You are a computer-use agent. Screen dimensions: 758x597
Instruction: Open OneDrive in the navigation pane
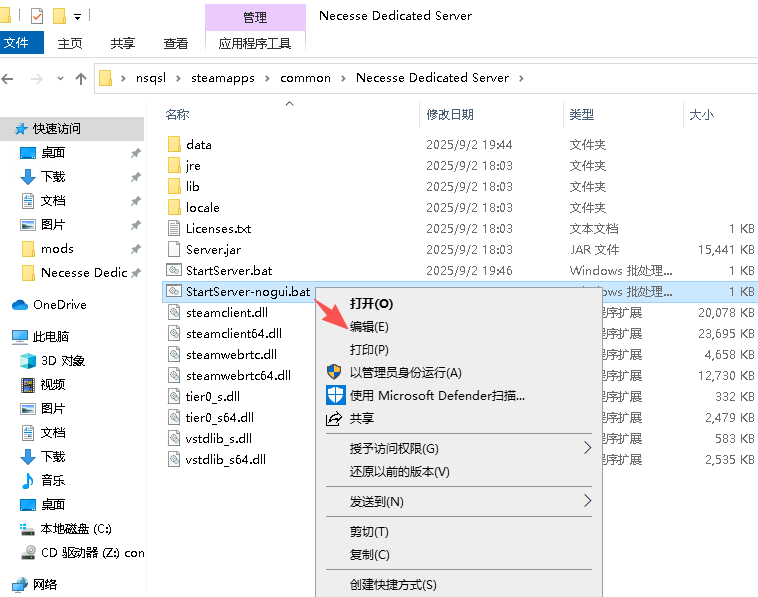(59, 304)
